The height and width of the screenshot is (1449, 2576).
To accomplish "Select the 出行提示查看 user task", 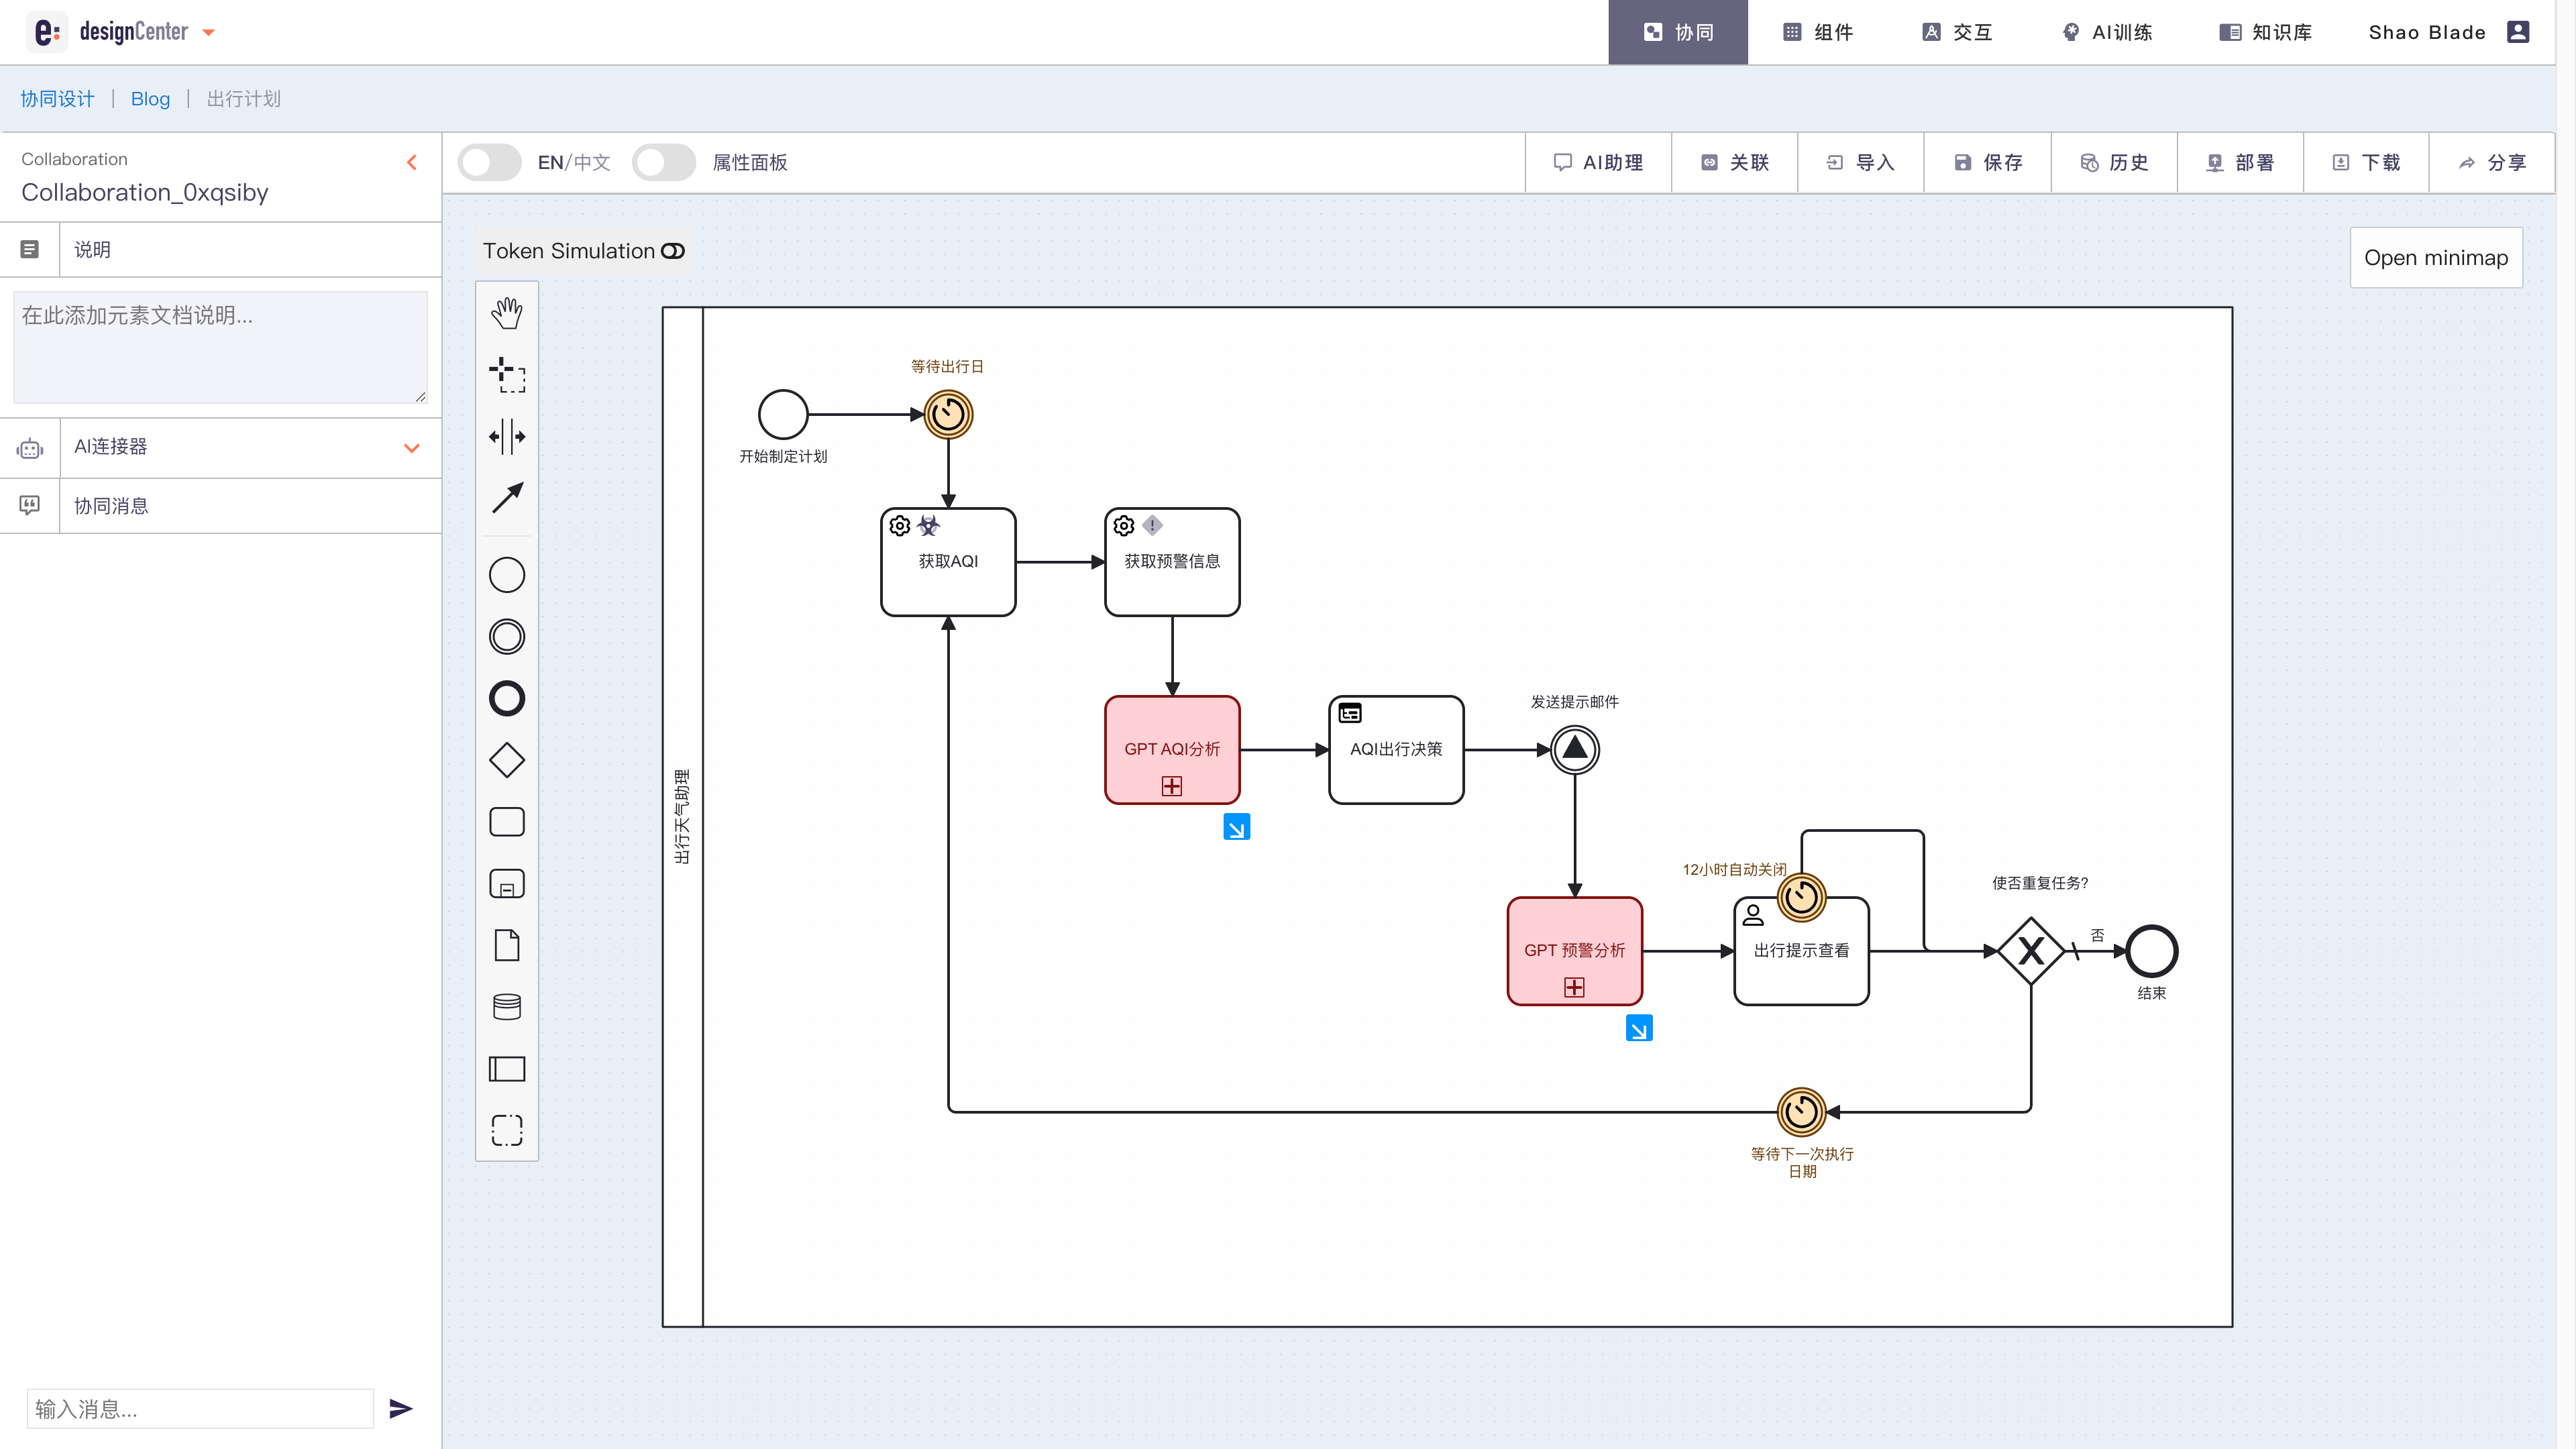I will tap(1802, 951).
